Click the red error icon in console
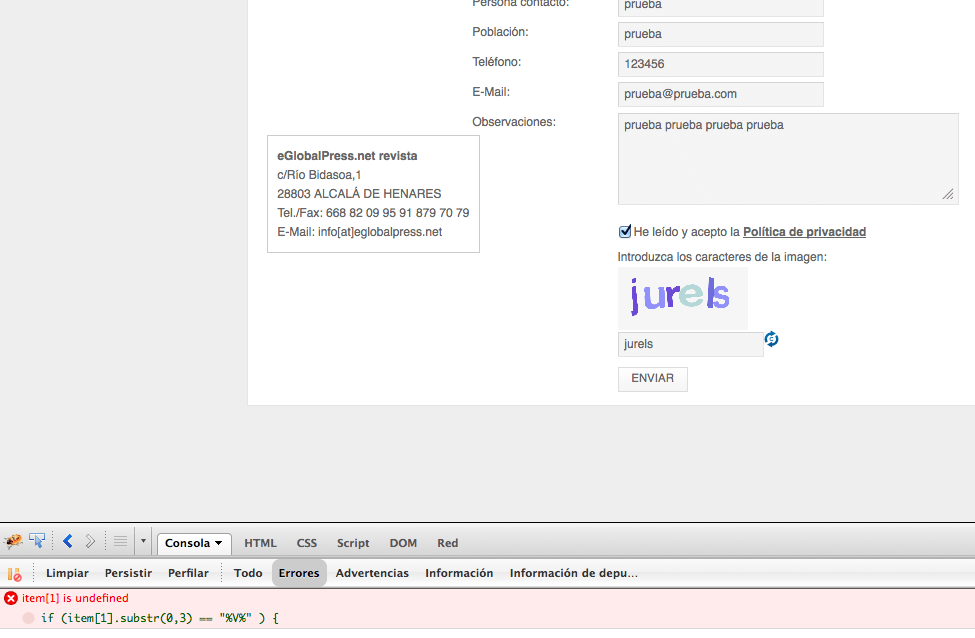Viewport: 975px width, 638px height. [11, 598]
